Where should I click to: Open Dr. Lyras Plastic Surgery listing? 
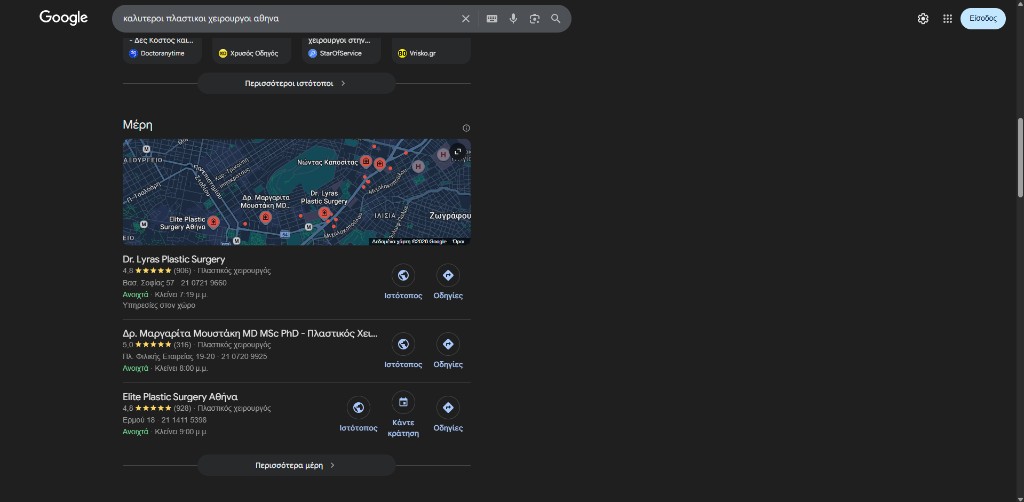[x=174, y=259]
